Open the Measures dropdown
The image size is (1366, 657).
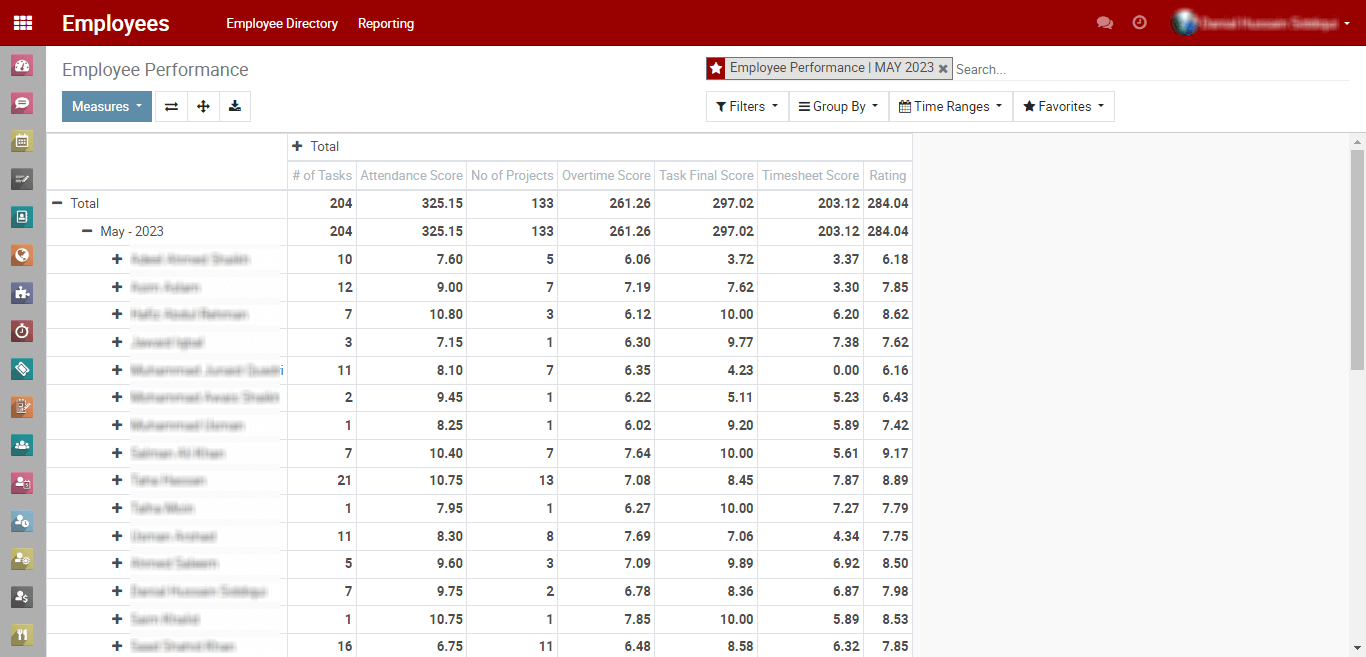107,107
